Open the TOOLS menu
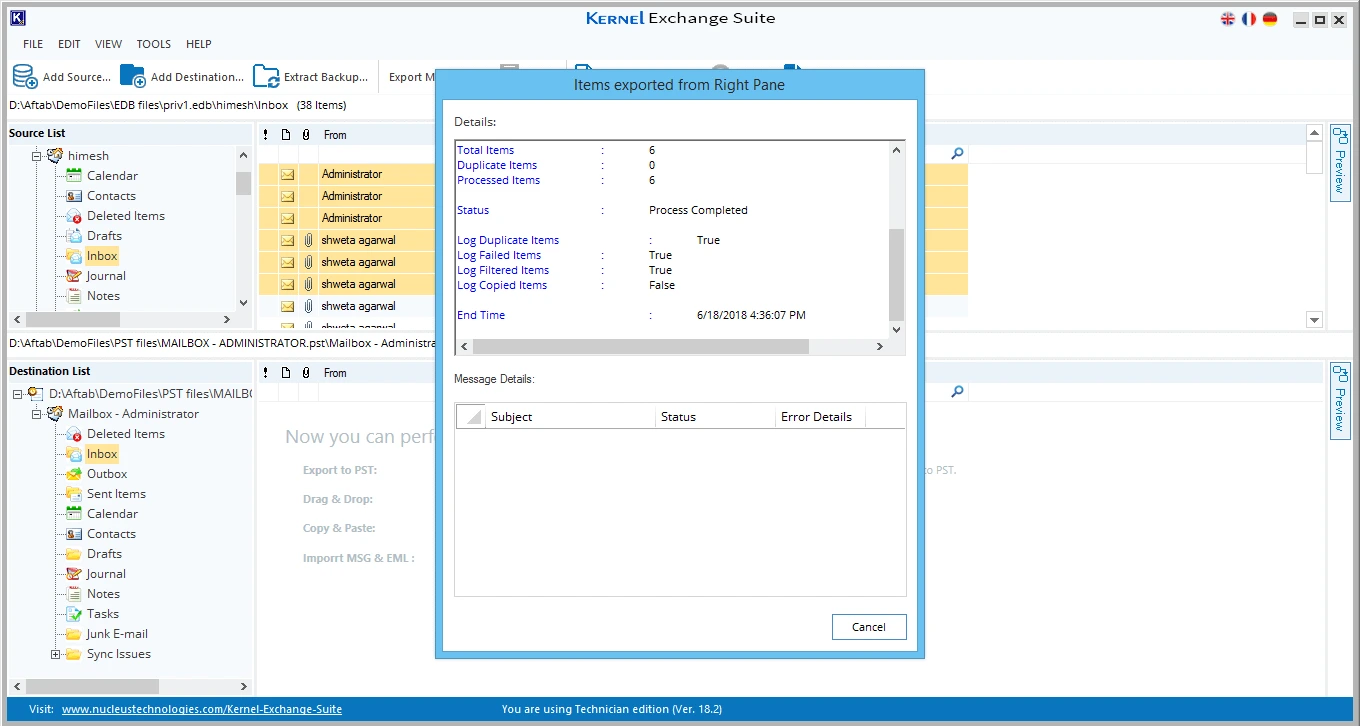Image resolution: width=1360 pixels, height=726 pixels. click(154, 44)
